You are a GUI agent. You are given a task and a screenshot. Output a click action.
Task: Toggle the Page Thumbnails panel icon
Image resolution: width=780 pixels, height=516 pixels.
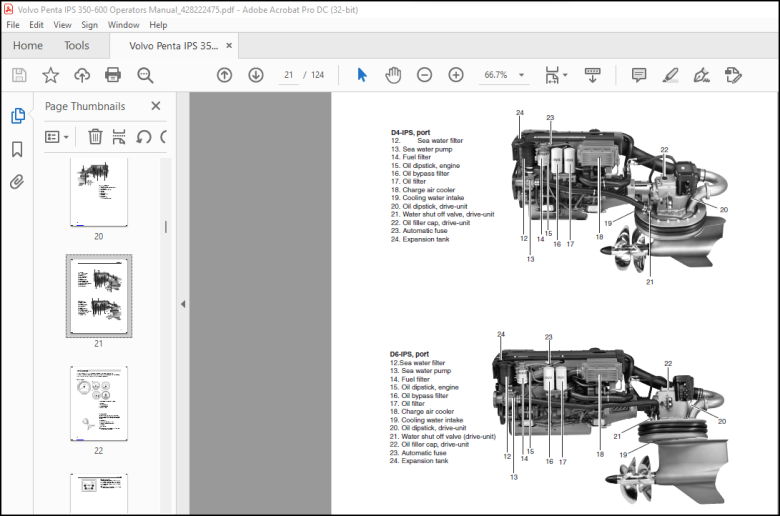point(17,115)
